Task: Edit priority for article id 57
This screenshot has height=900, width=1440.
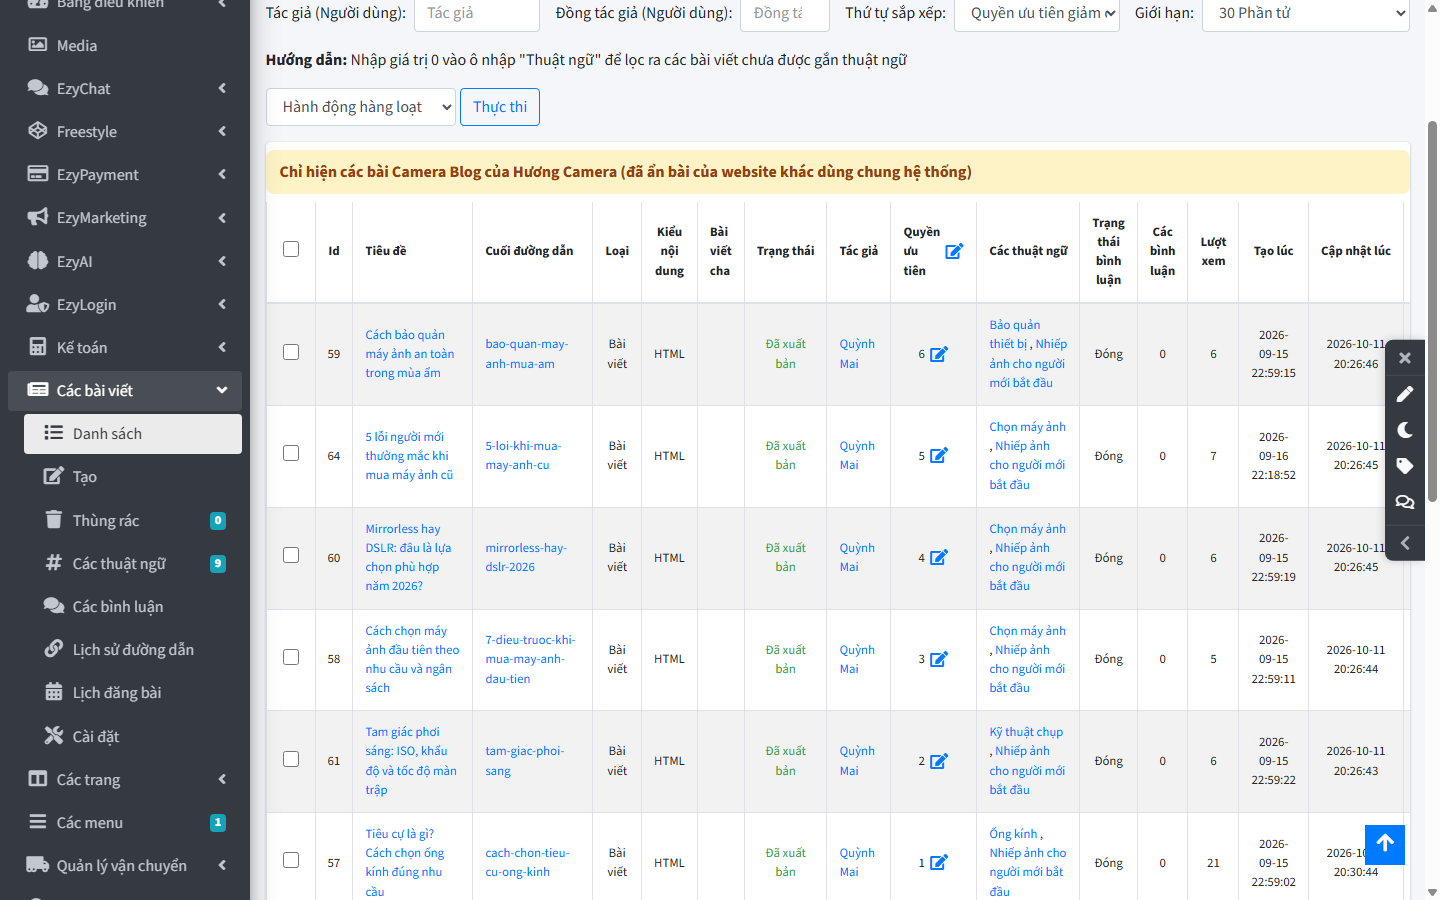Action: coord(939,862)
